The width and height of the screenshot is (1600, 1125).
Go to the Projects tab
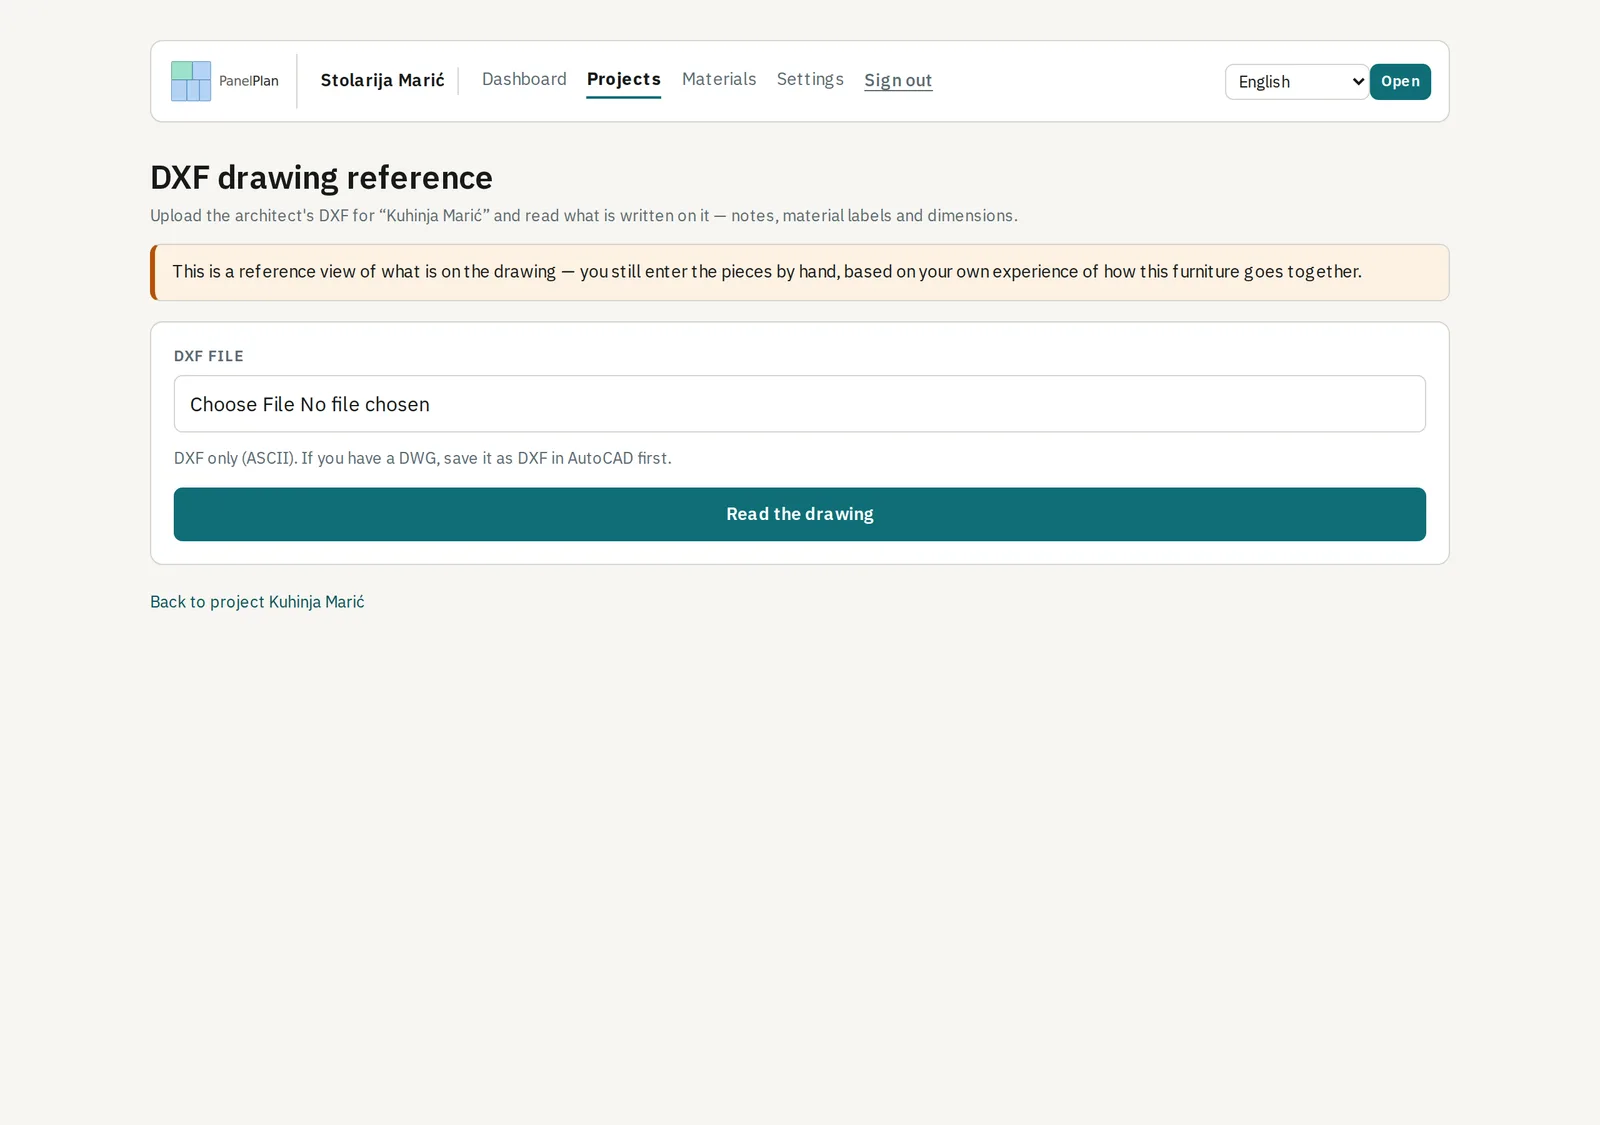pyautogui.click(x=624, y=79)
